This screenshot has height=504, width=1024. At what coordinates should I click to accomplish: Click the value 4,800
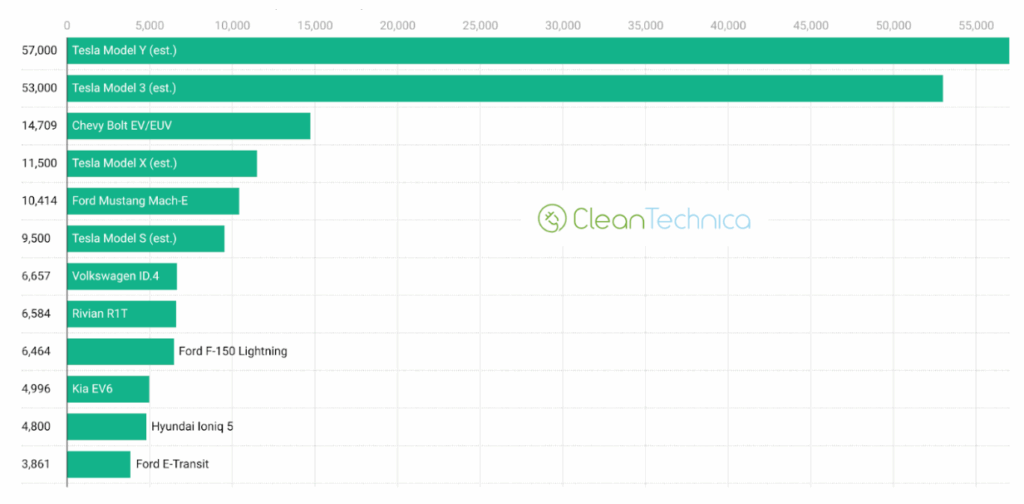point(36,427)
